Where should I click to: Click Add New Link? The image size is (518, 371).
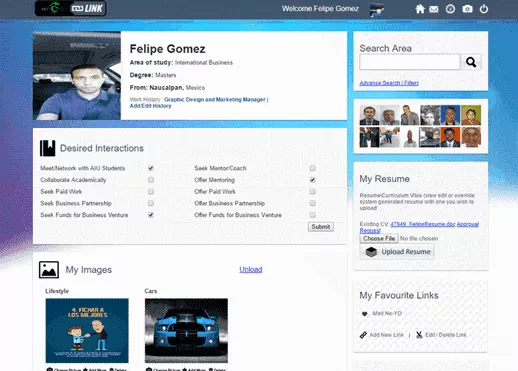click(x=386, y=335)
